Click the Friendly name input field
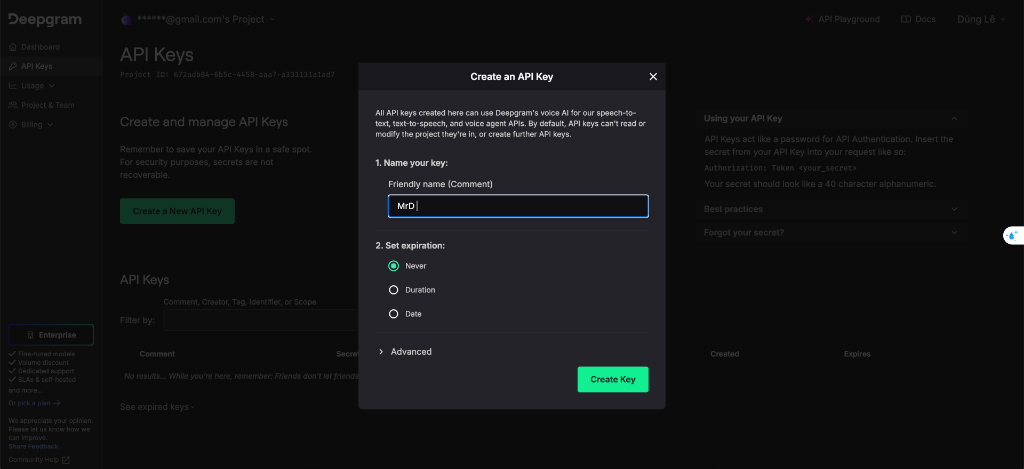 click(x=518, y=206)
